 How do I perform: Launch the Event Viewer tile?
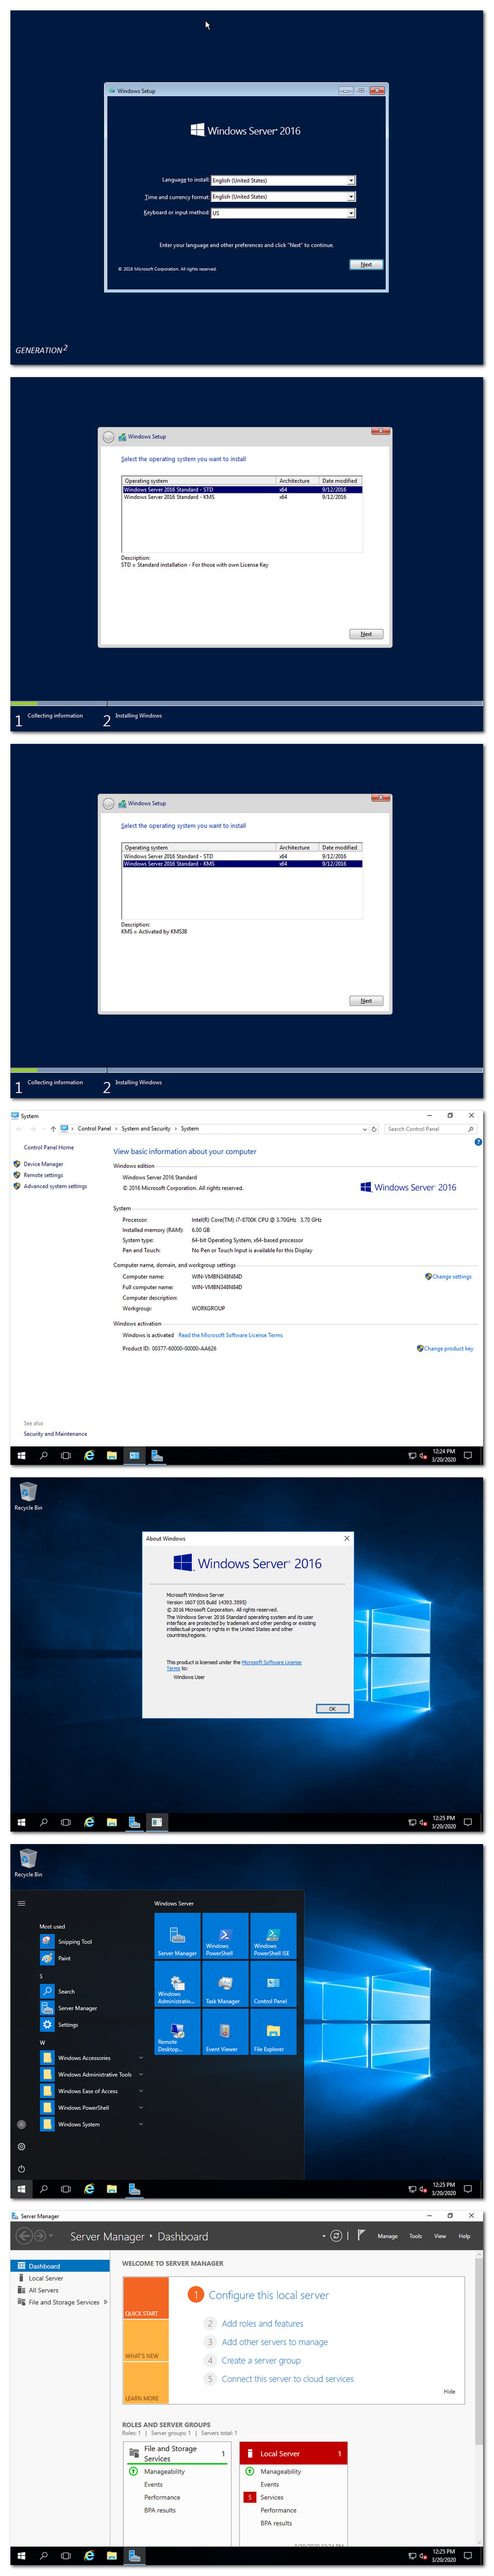click(225, 2031)
